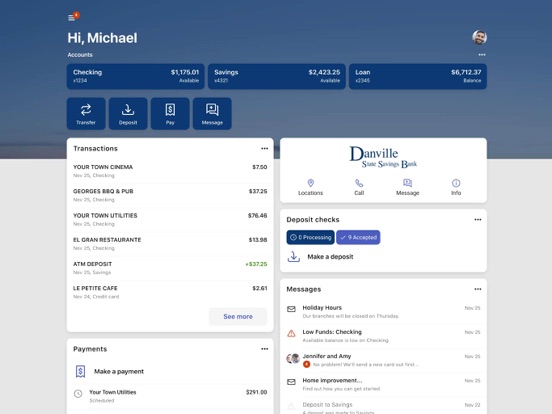552x414 pixels.
Task: Click the Low Funds warning triangle icon
Action: tap(291, 333)
